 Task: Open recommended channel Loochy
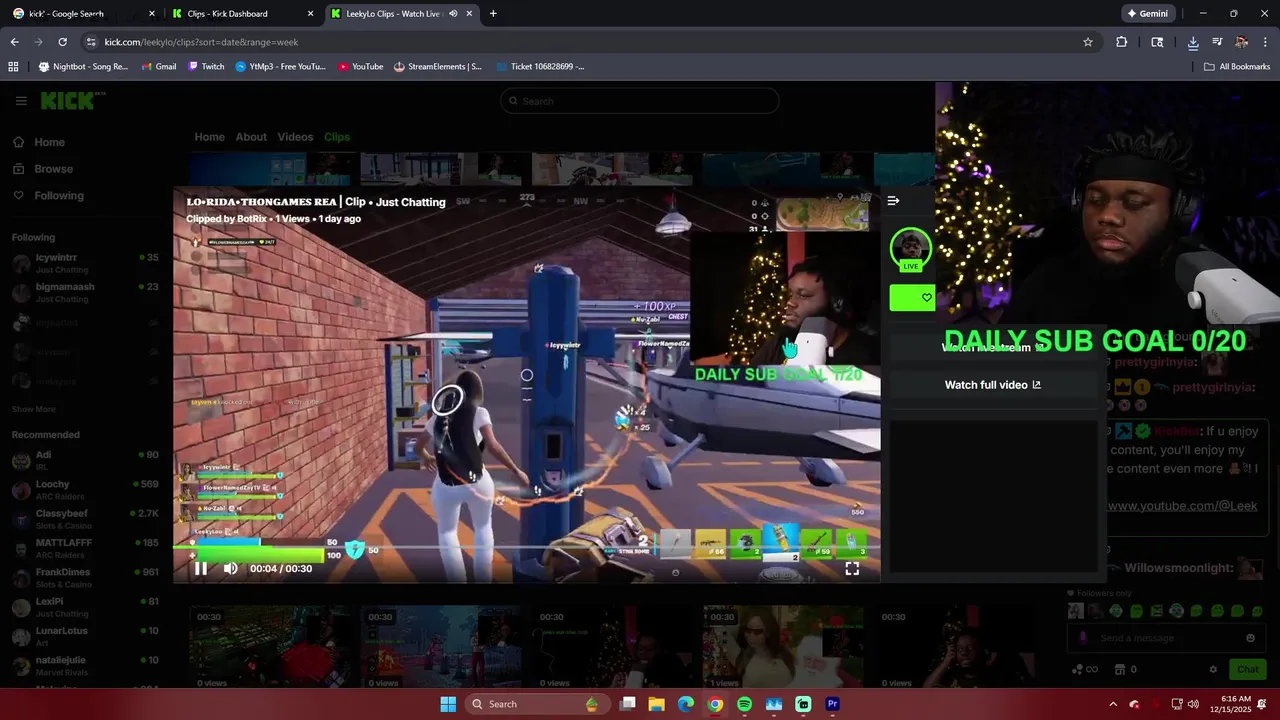(x=85, y=489)
